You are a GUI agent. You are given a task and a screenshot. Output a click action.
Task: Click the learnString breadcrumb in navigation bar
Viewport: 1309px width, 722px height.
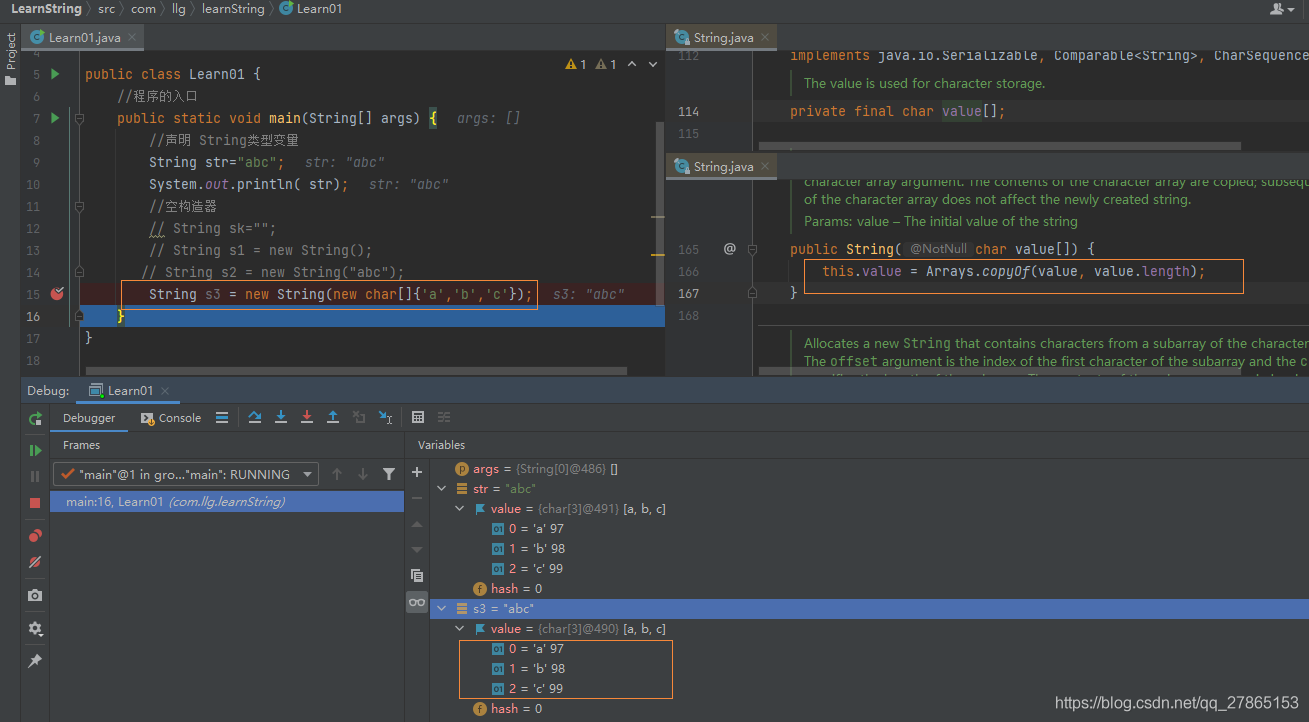tap(233, 9)
